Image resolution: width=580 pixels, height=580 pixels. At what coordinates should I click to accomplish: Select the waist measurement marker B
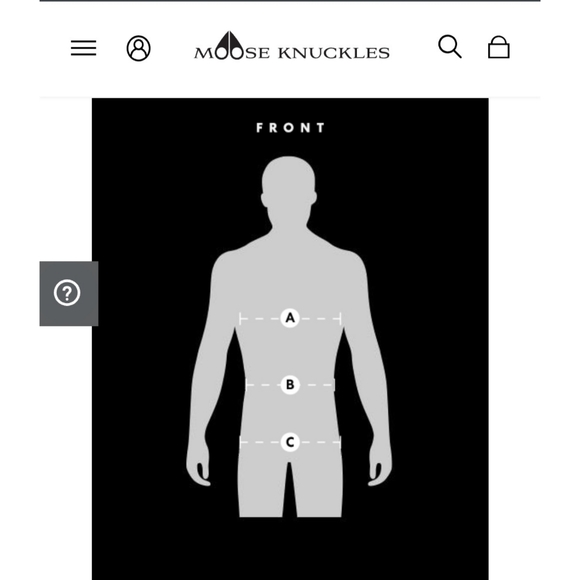(290, 385)
